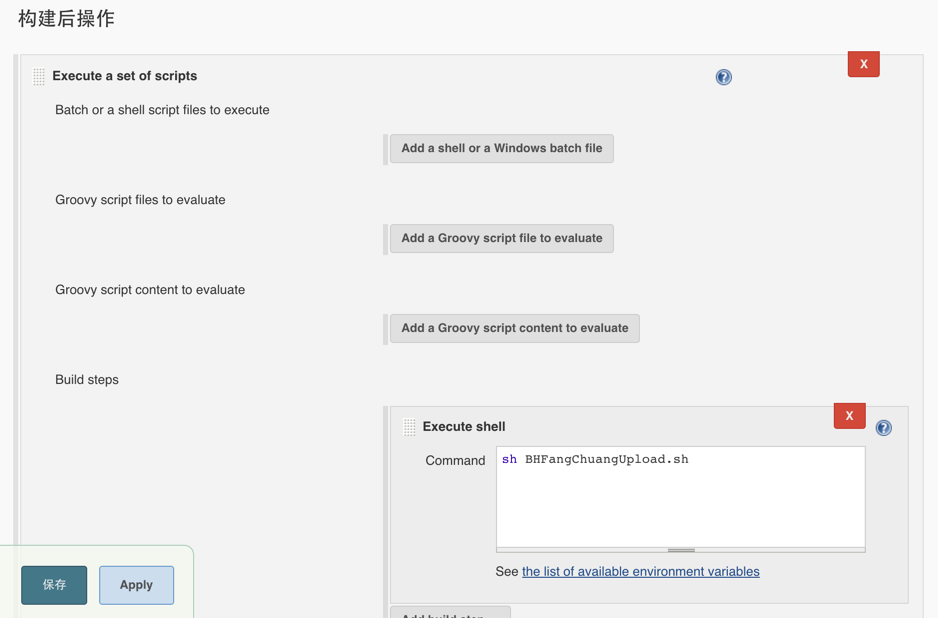Open the list of available environment variables link
Viewport: 938px width, 618px height.
tap(640, 572)
